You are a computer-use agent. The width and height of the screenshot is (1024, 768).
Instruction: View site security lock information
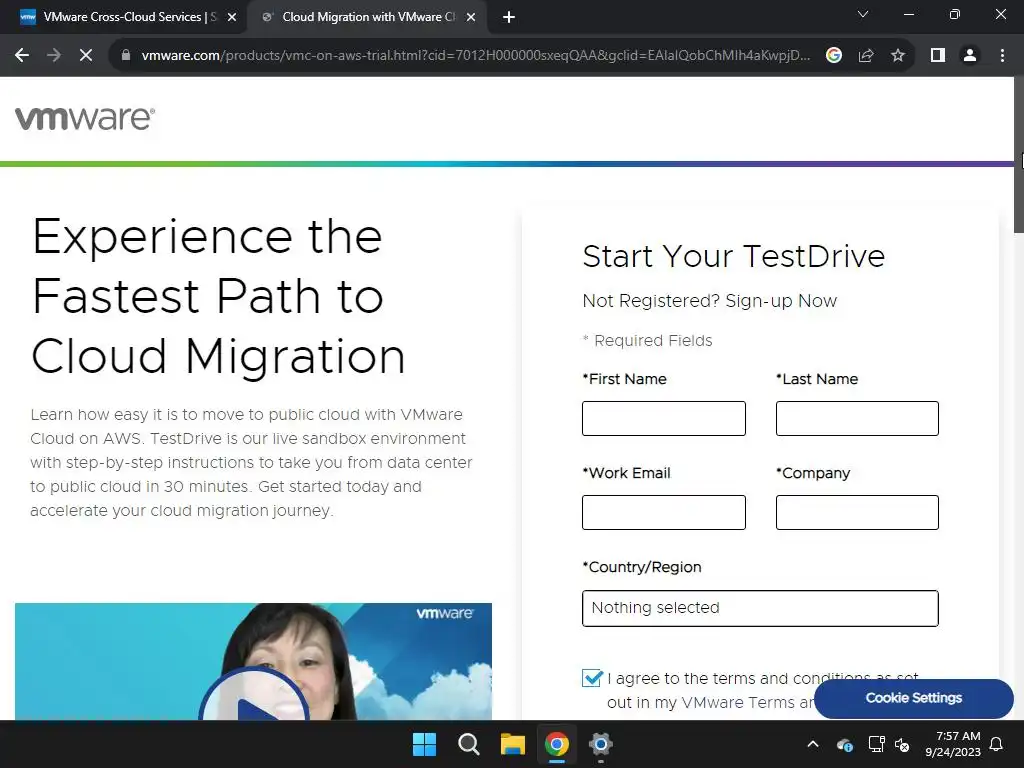(126, 56)
